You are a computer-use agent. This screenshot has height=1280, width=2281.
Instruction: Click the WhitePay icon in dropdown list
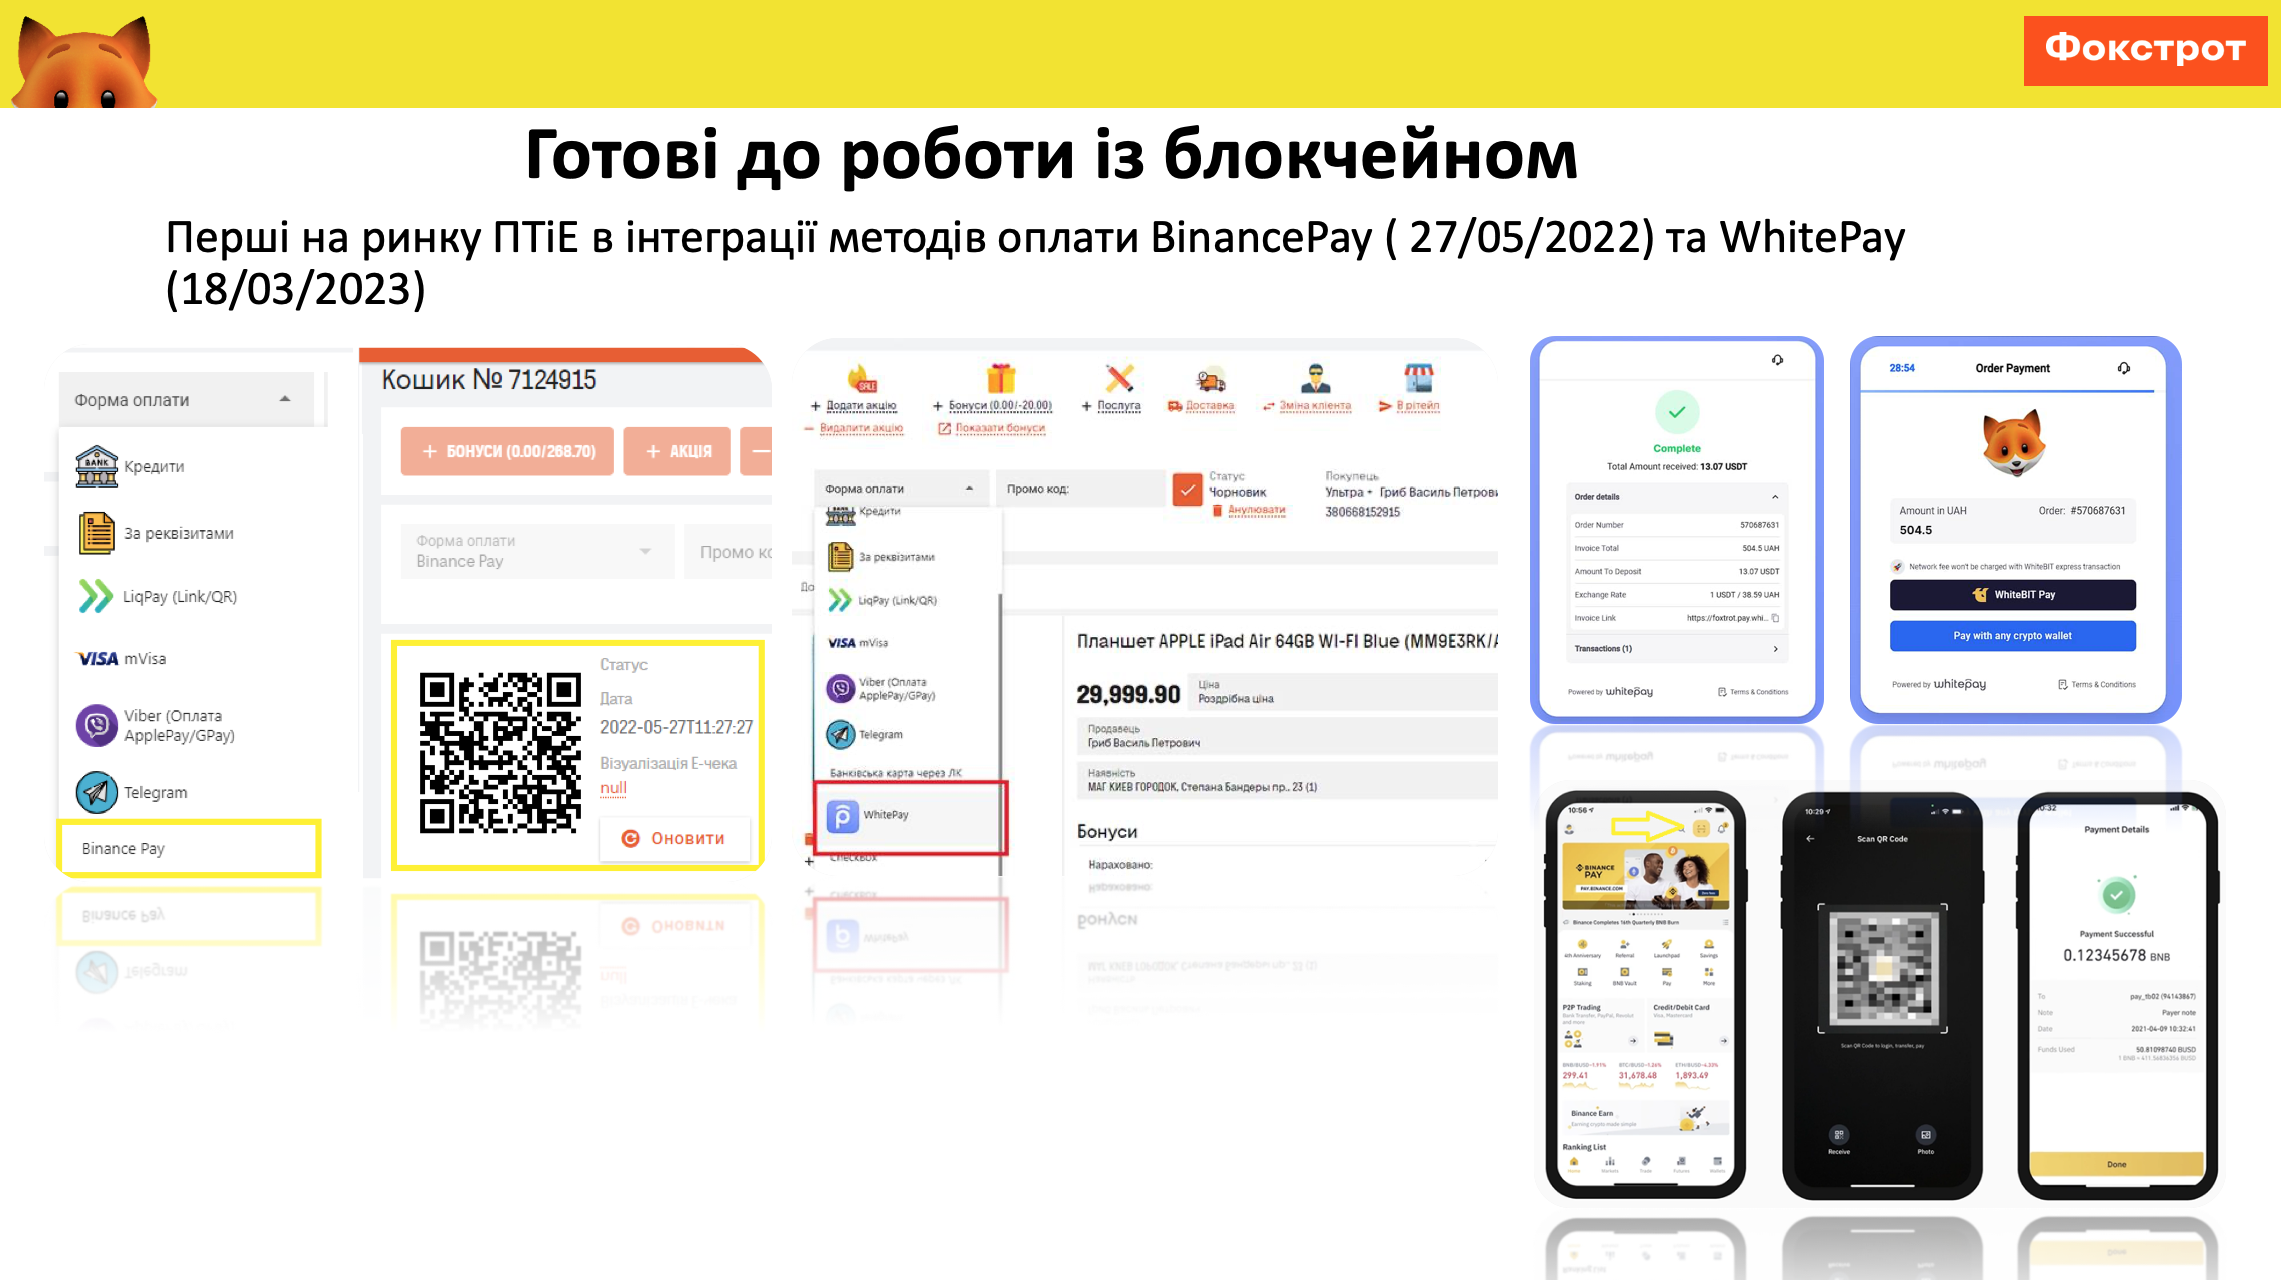[x=843, y=816]
